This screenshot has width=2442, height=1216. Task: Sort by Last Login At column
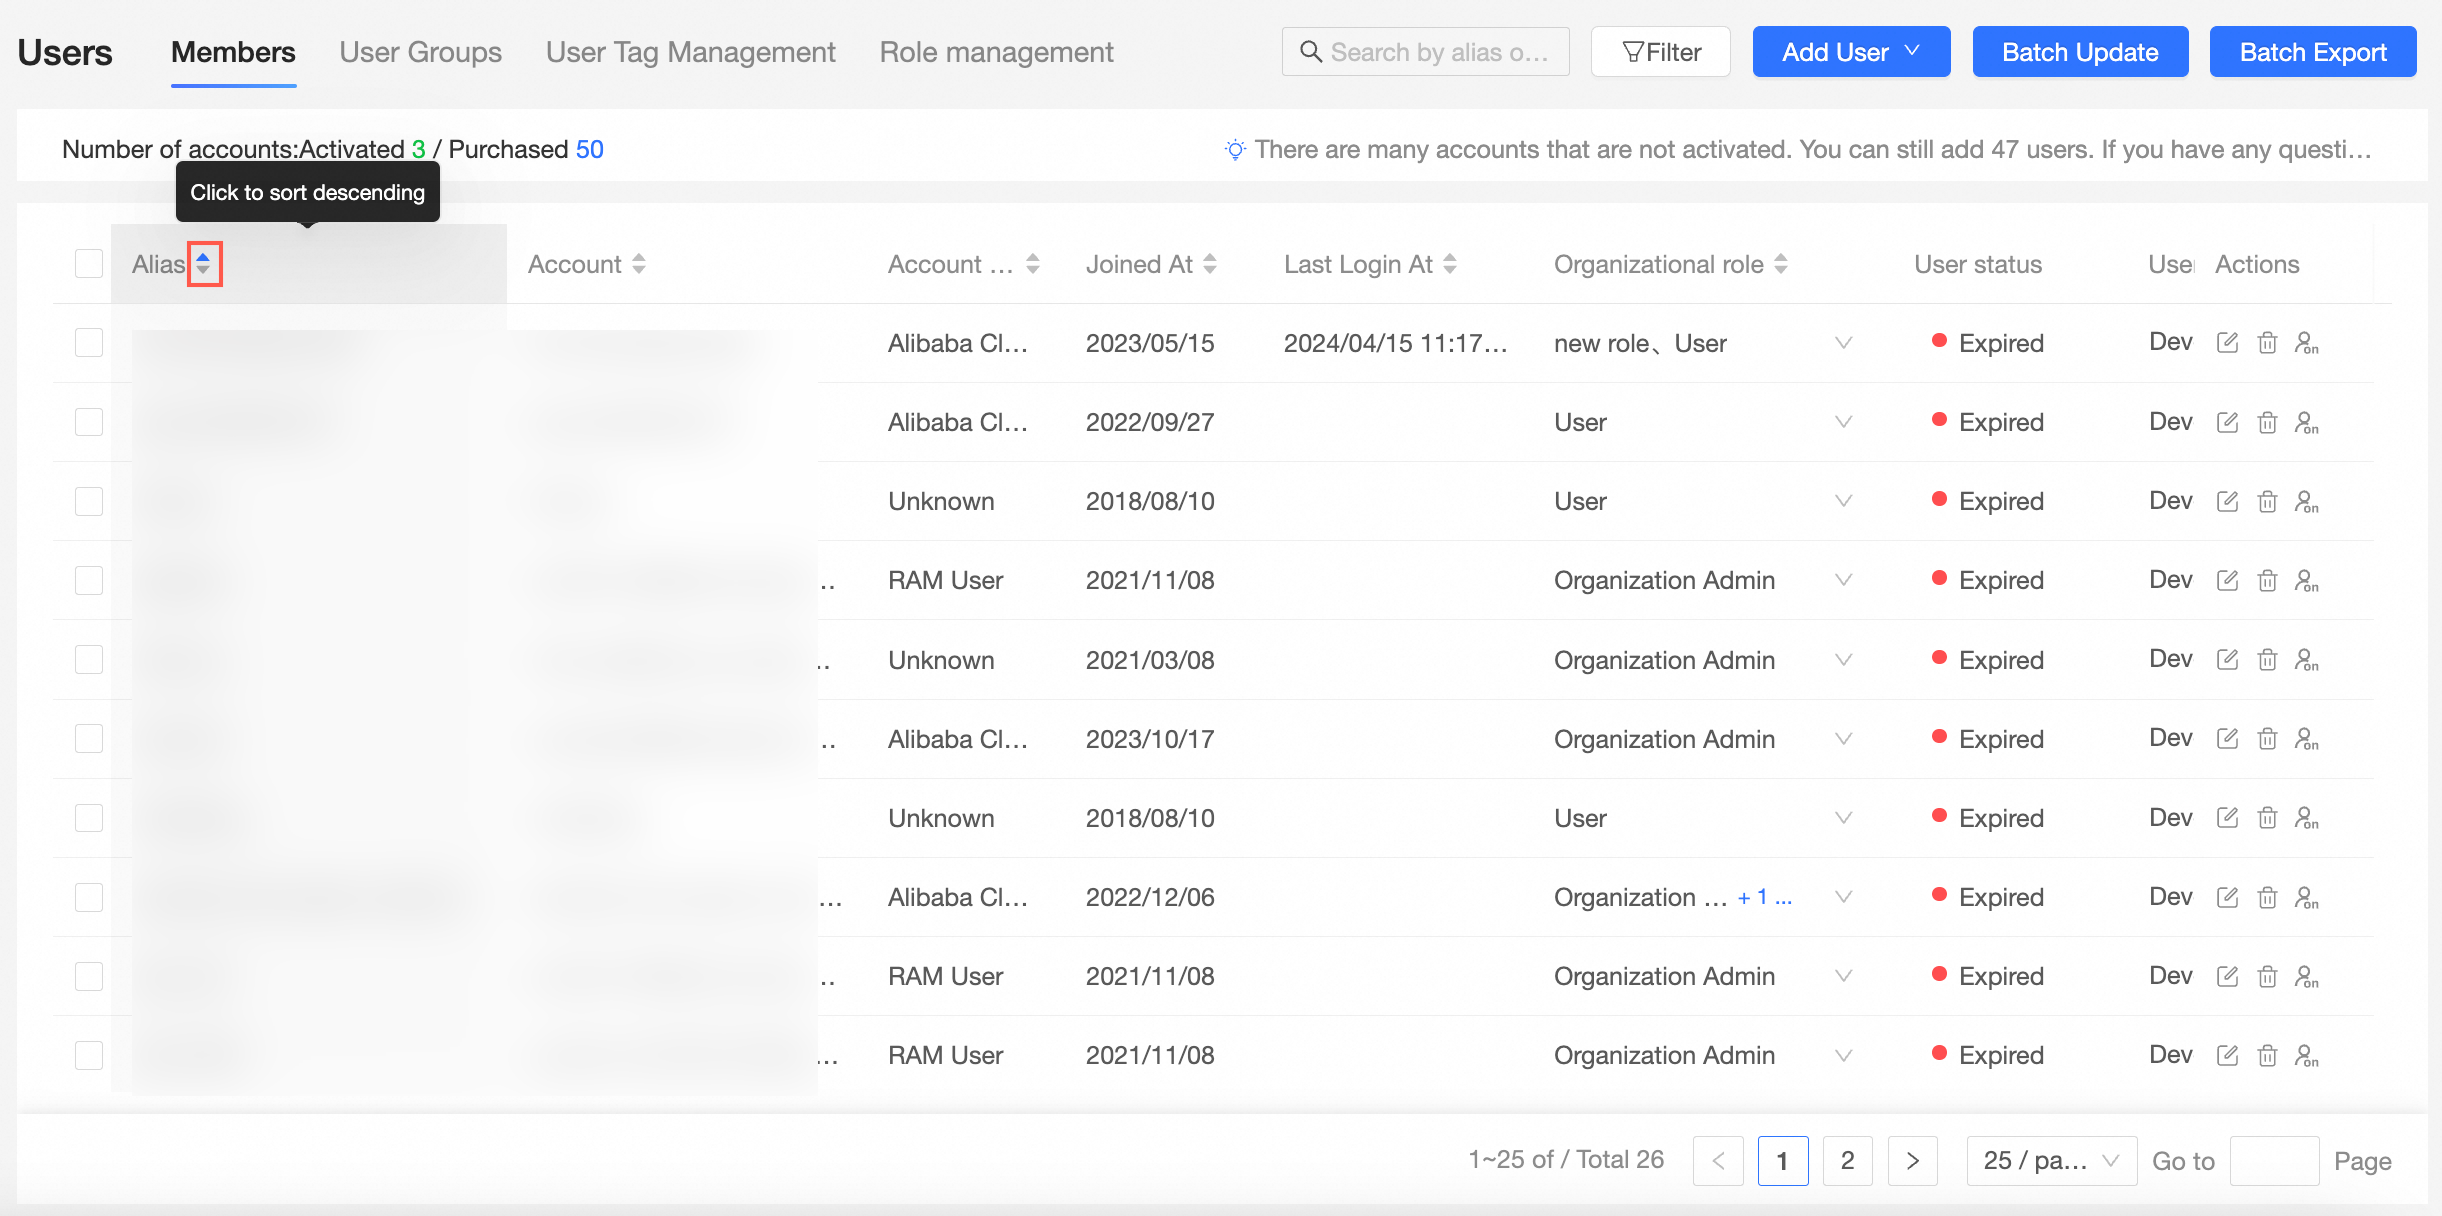(x=1450, y=264)
